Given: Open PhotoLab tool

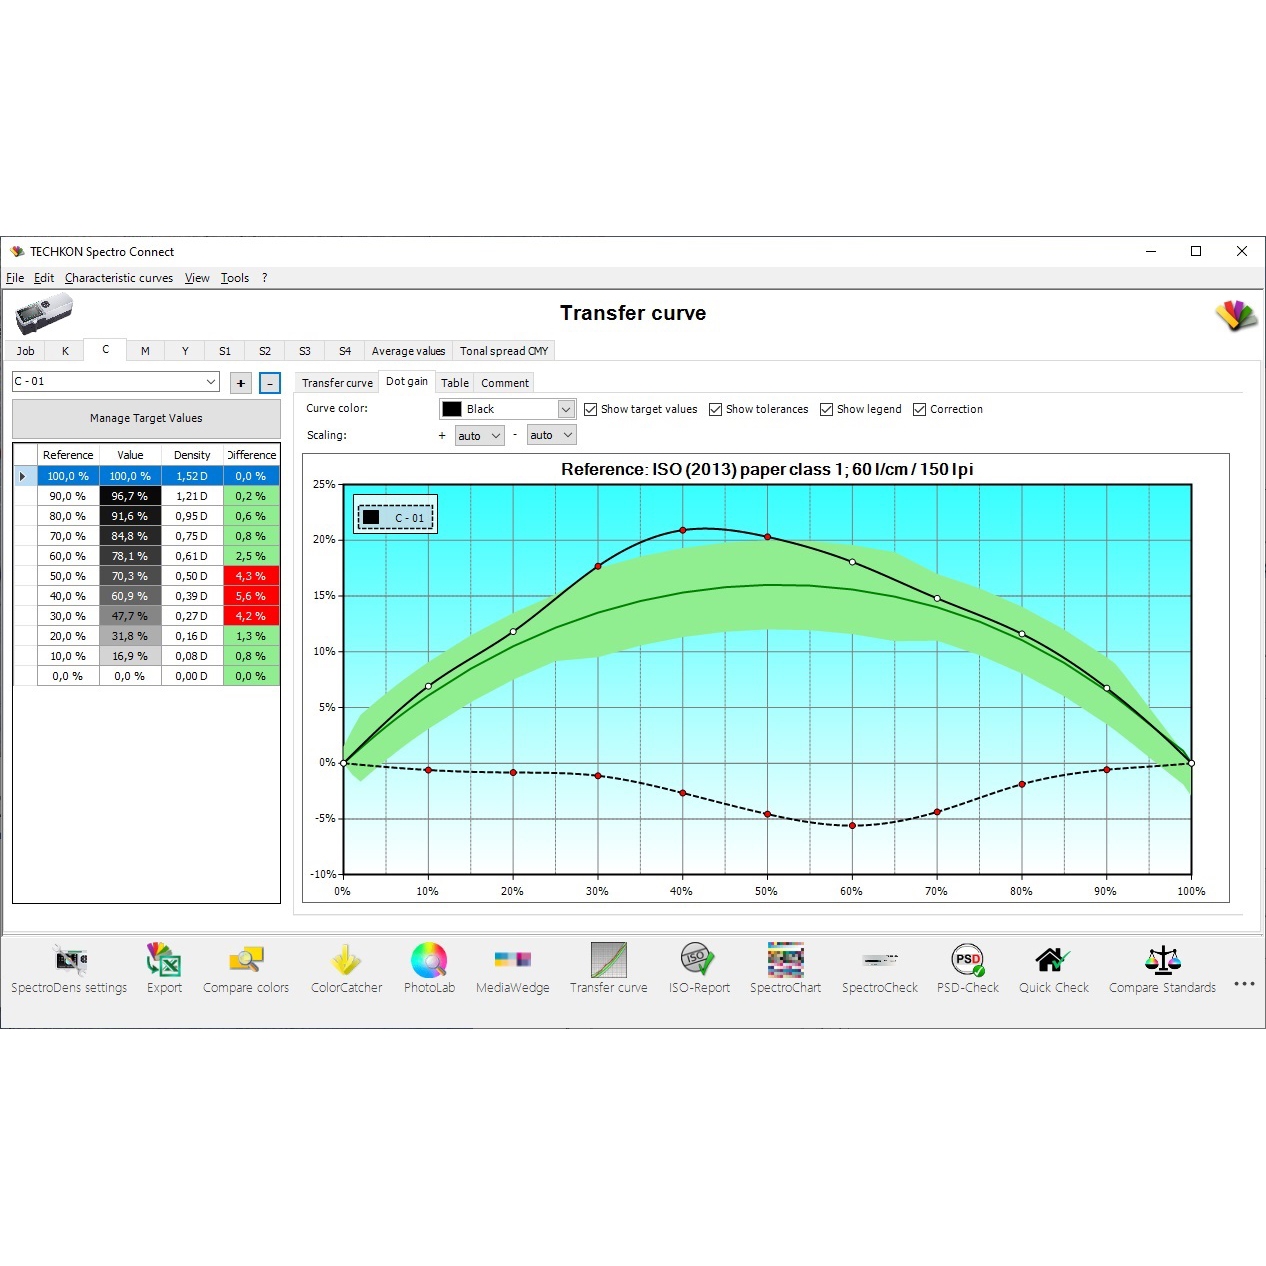Looking at the screenshot, I should 429,969.
